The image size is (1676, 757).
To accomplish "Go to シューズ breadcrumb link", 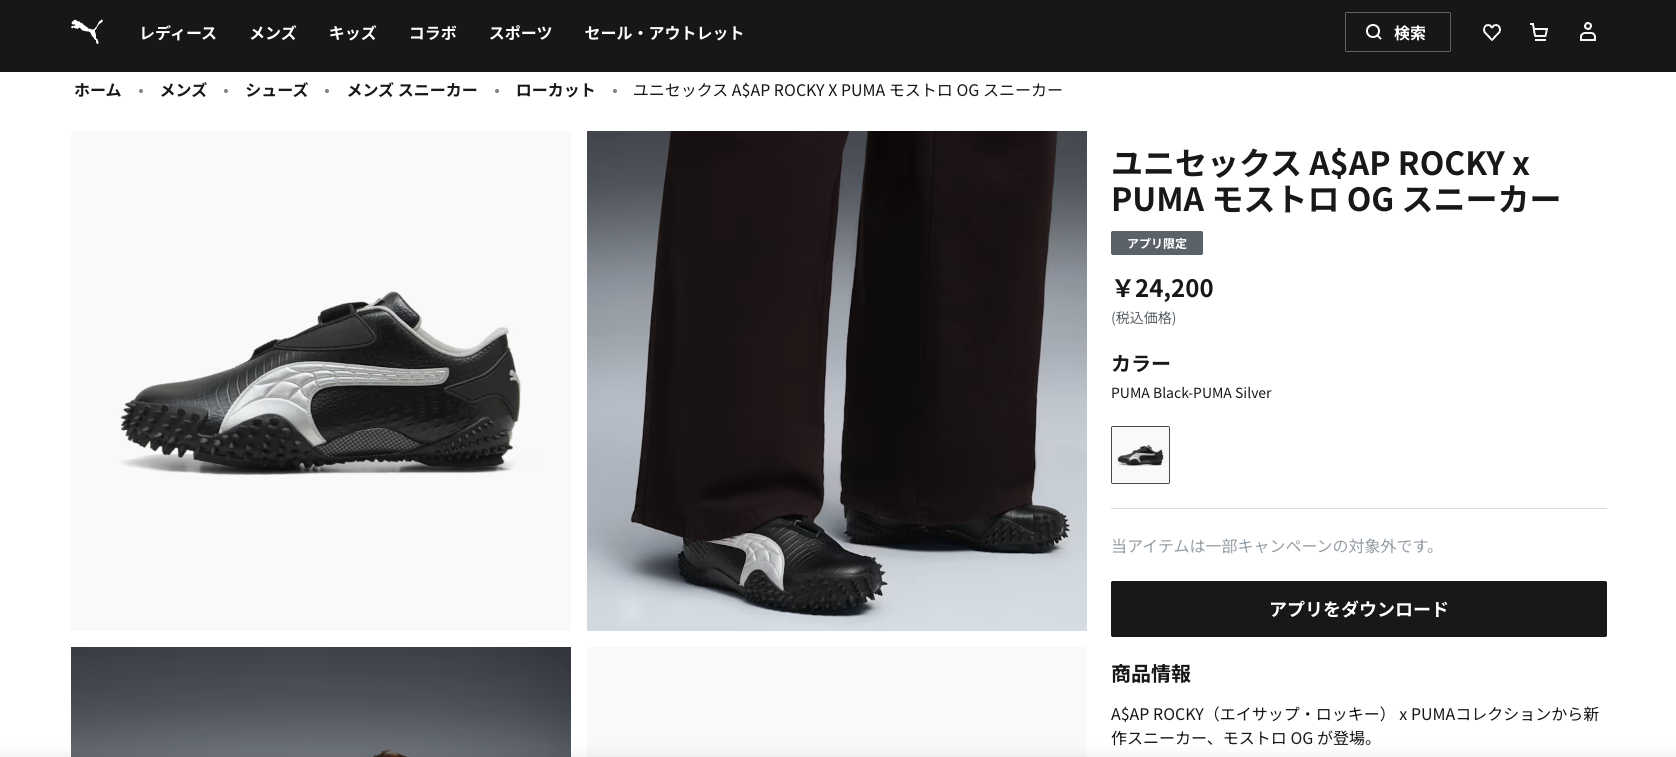I will [277, 90].
